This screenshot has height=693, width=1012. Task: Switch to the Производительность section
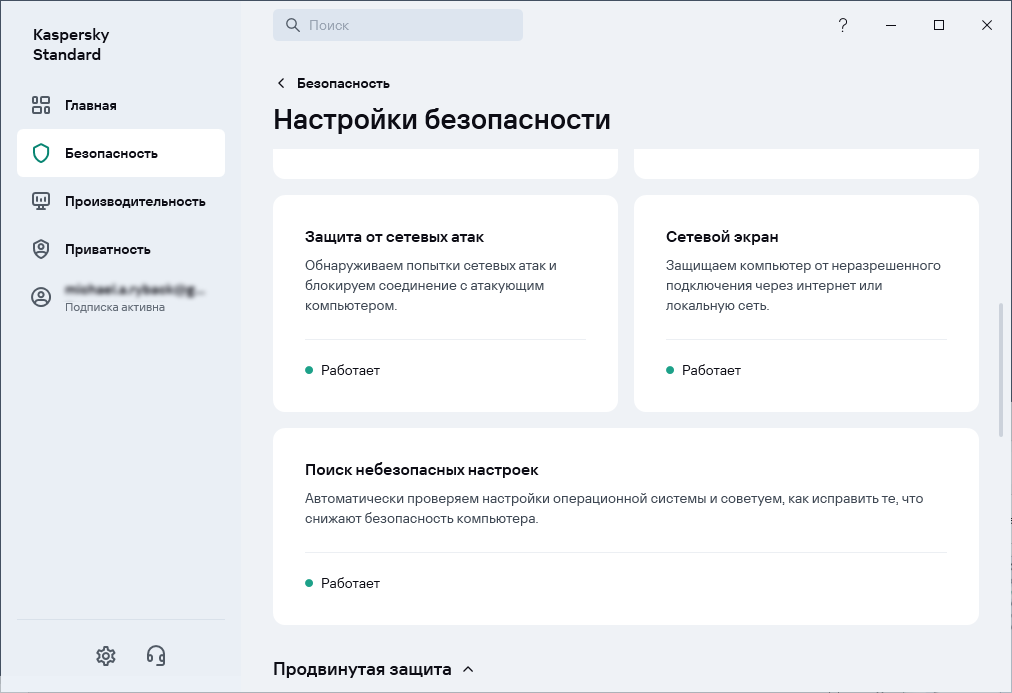tap(135, 201)
